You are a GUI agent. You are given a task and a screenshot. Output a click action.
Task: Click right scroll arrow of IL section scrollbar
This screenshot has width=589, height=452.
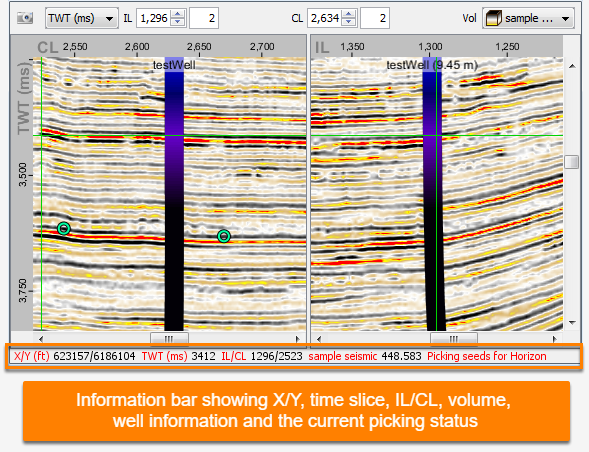tap(555, 339)
